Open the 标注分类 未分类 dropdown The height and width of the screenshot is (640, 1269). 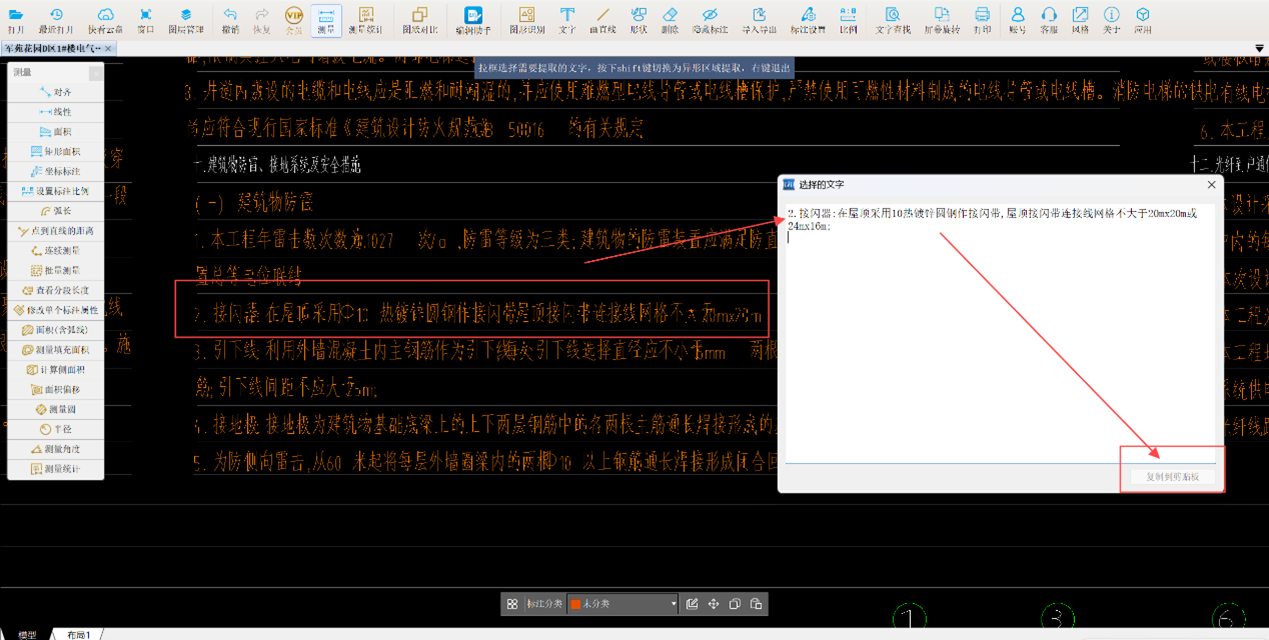(x=623, y=604)
